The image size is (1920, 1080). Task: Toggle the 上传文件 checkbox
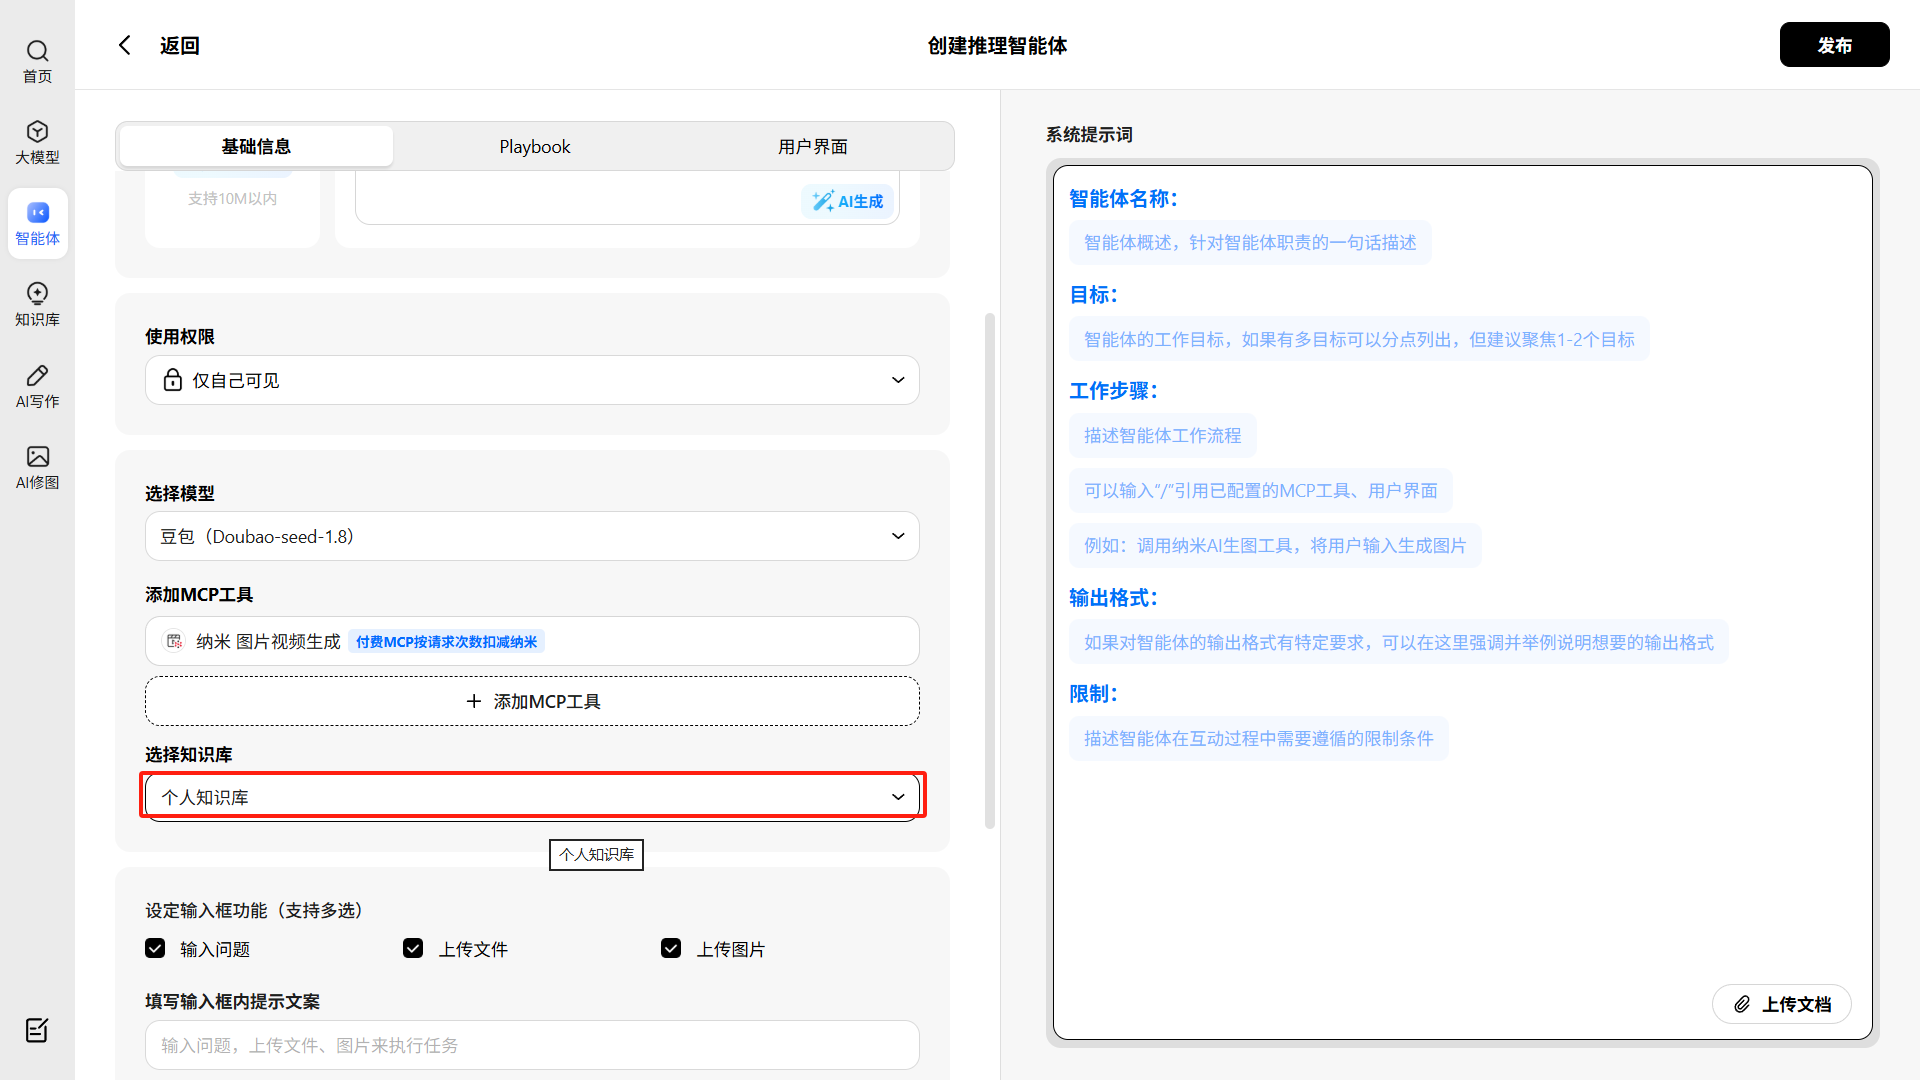[x=413, y=948]
